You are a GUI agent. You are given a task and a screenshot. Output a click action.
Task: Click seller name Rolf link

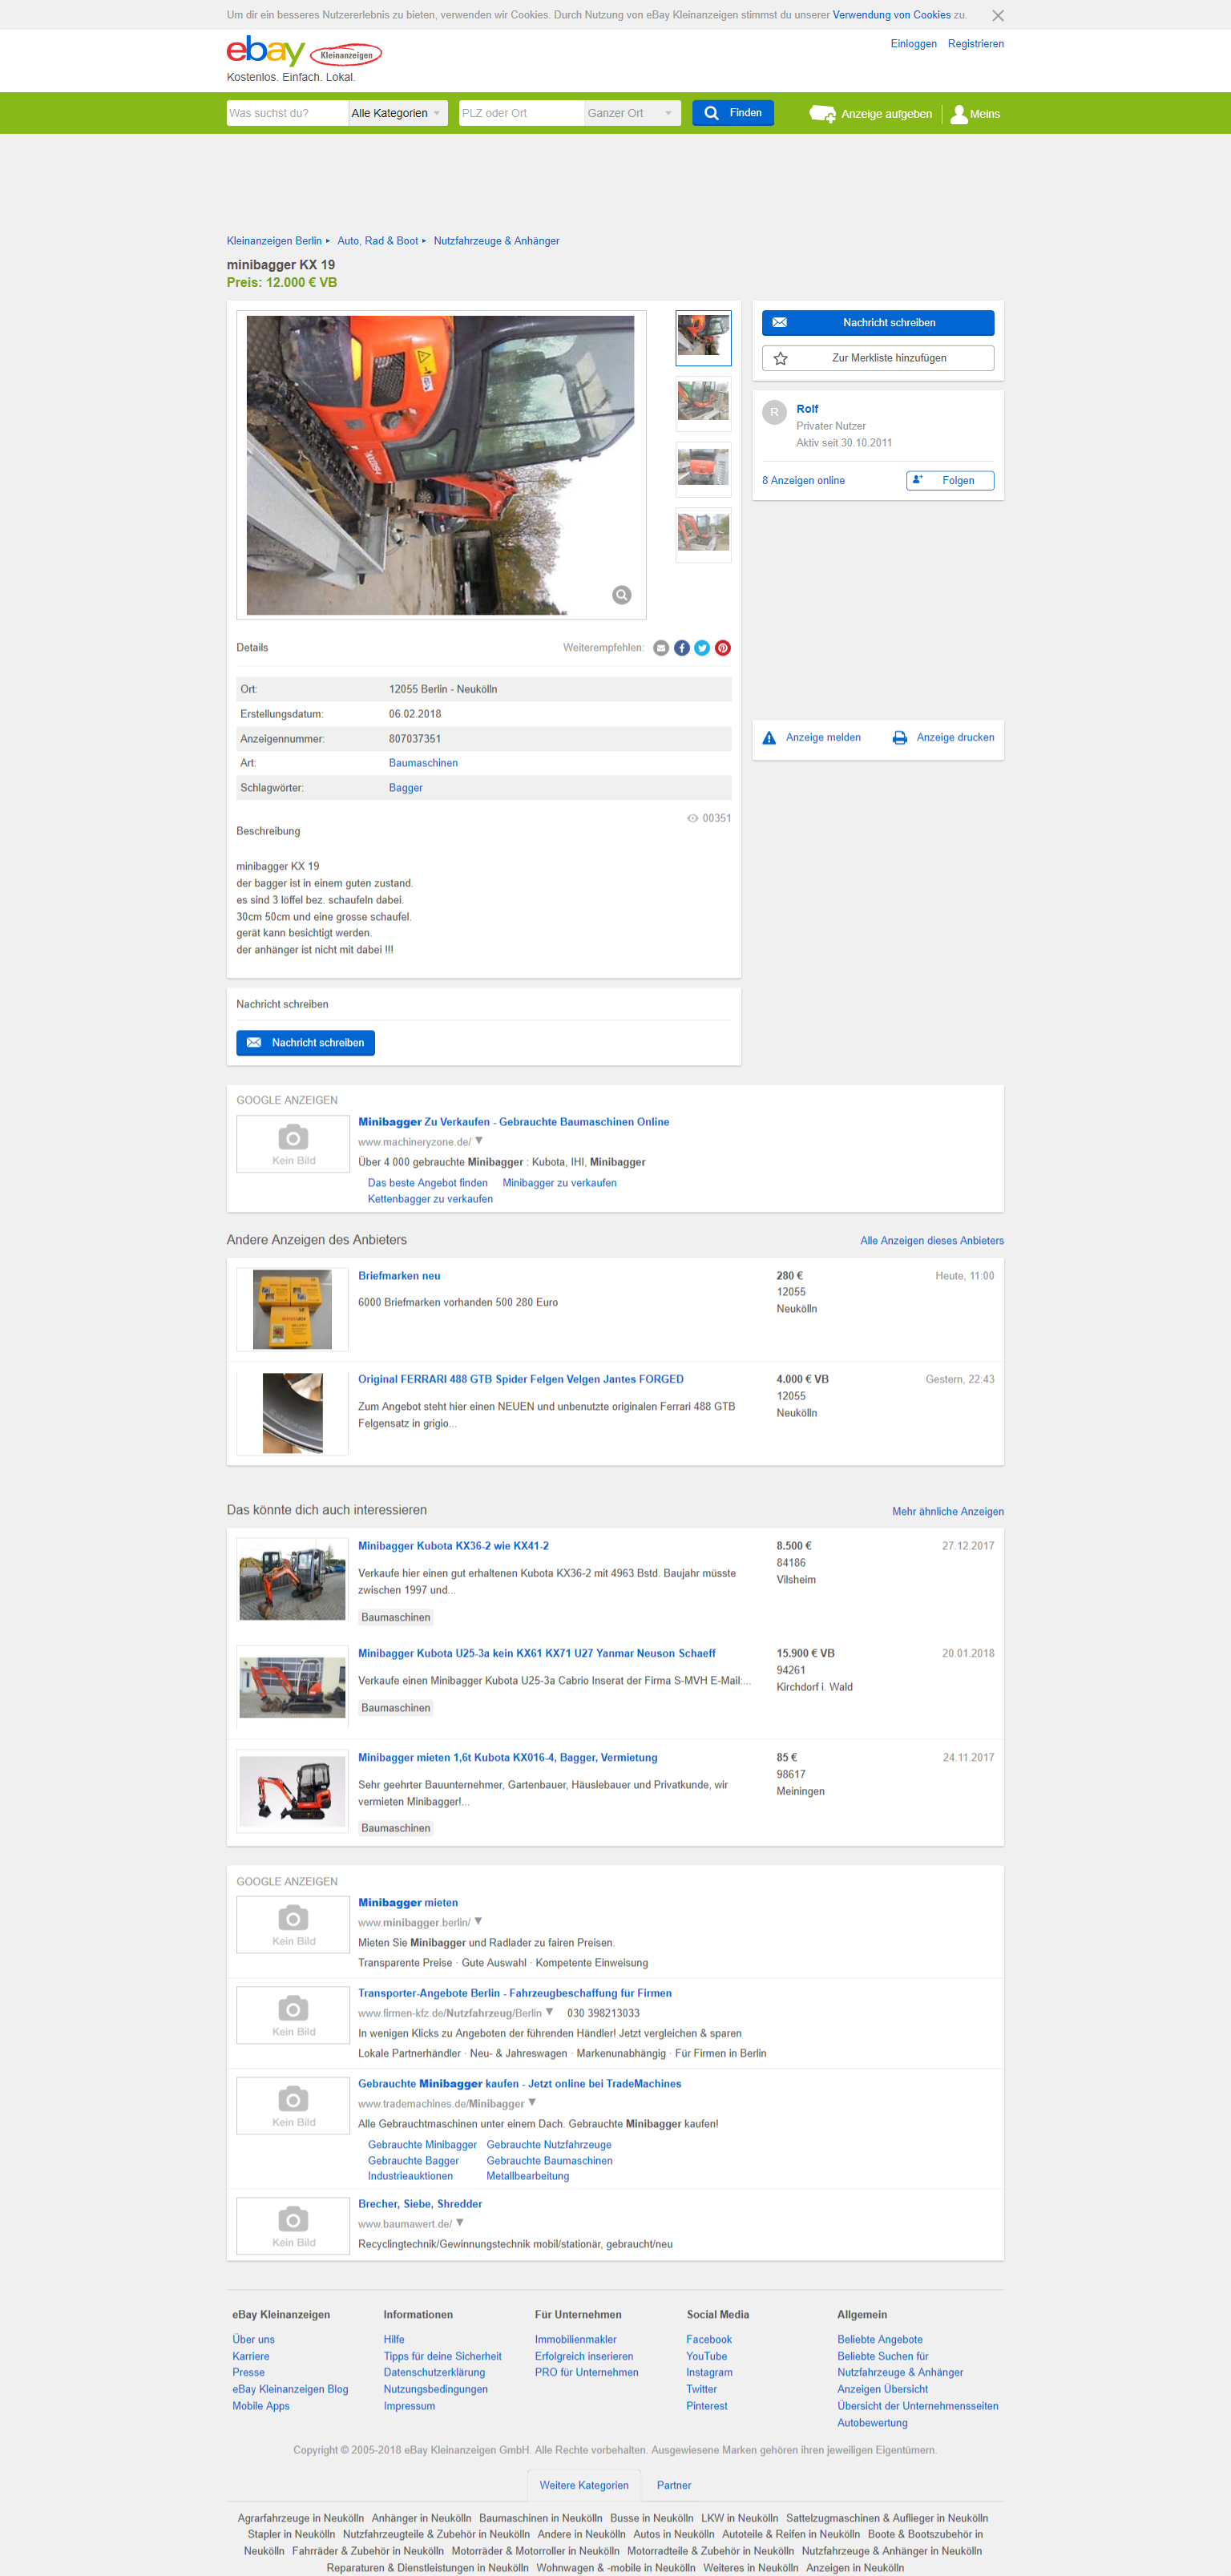pos(807,409)
